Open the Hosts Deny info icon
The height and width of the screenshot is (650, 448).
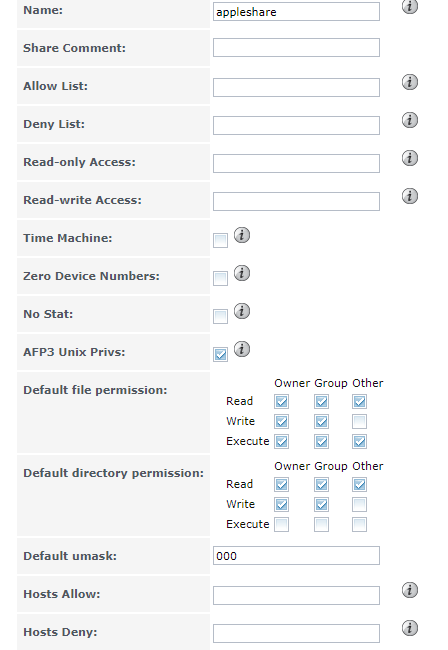[409, 628]
